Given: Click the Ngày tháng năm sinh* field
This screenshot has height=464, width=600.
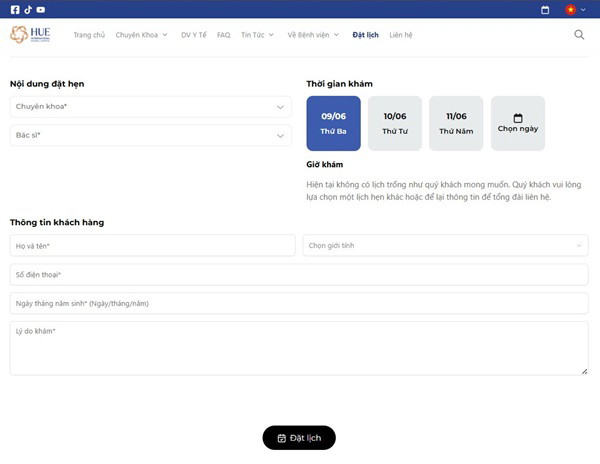Looking at the screenshot, I should click(299, 303).
